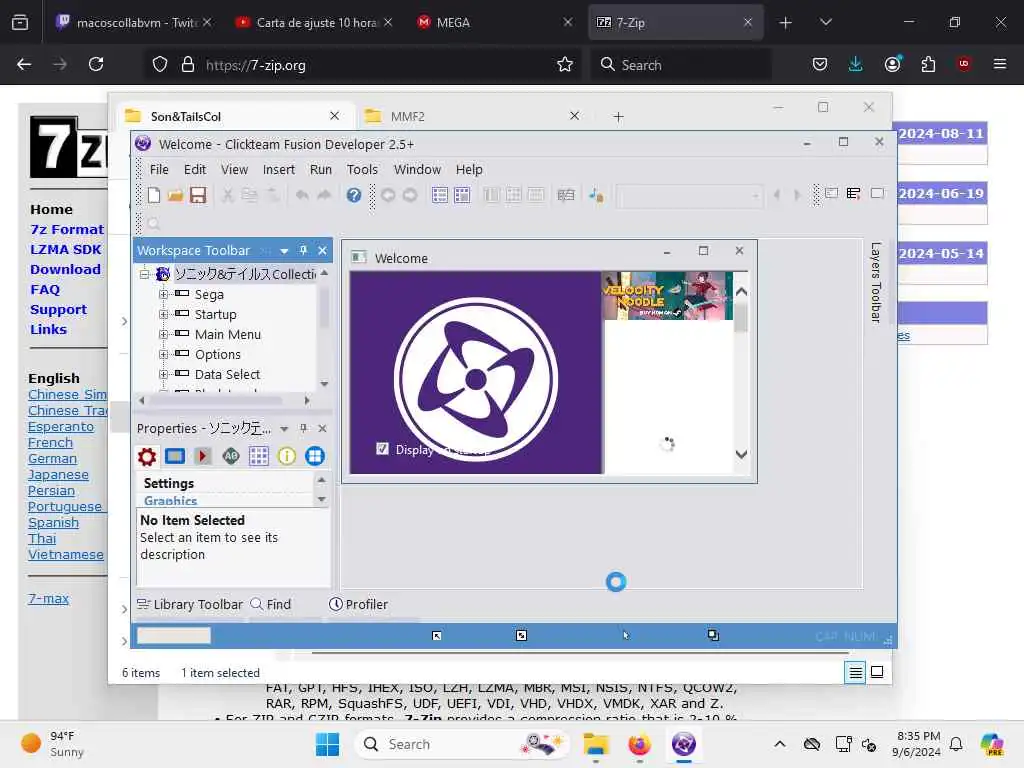Select the red arrow Runtime Options properties icon

(x=202, y=456)
